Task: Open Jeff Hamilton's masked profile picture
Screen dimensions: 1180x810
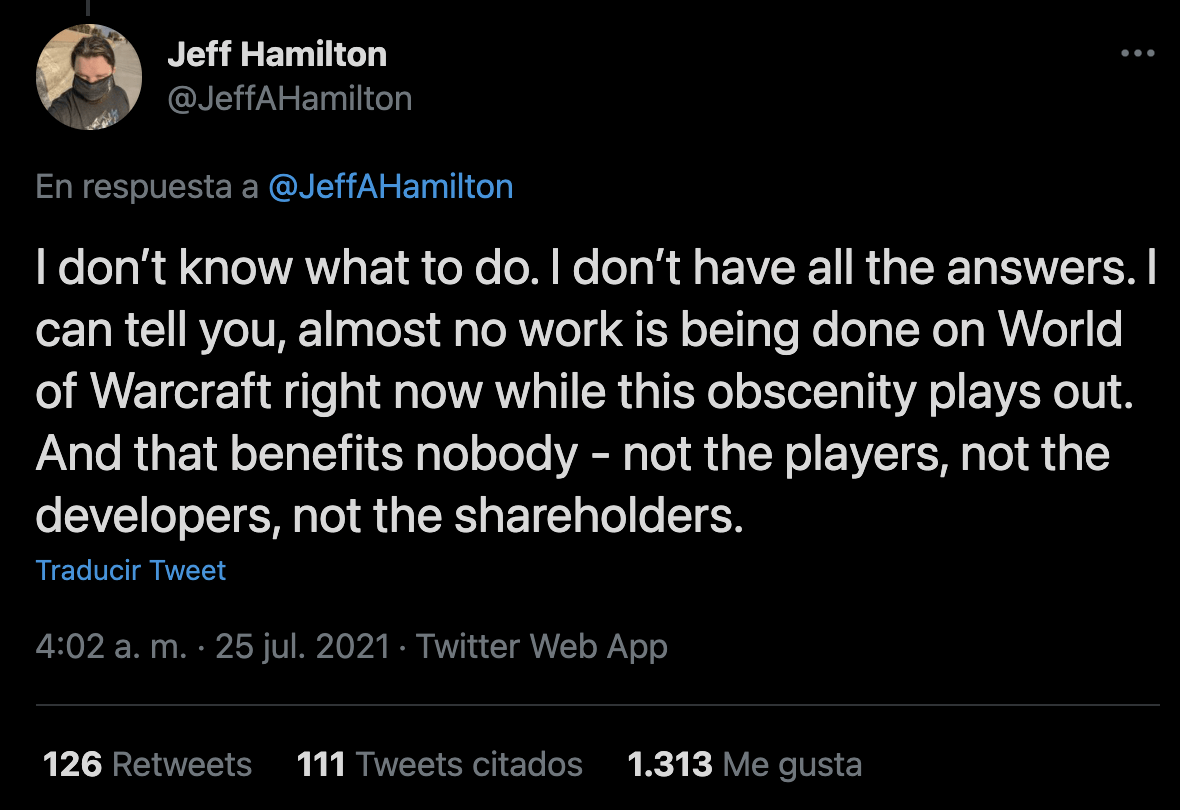Action: point(89,77)
